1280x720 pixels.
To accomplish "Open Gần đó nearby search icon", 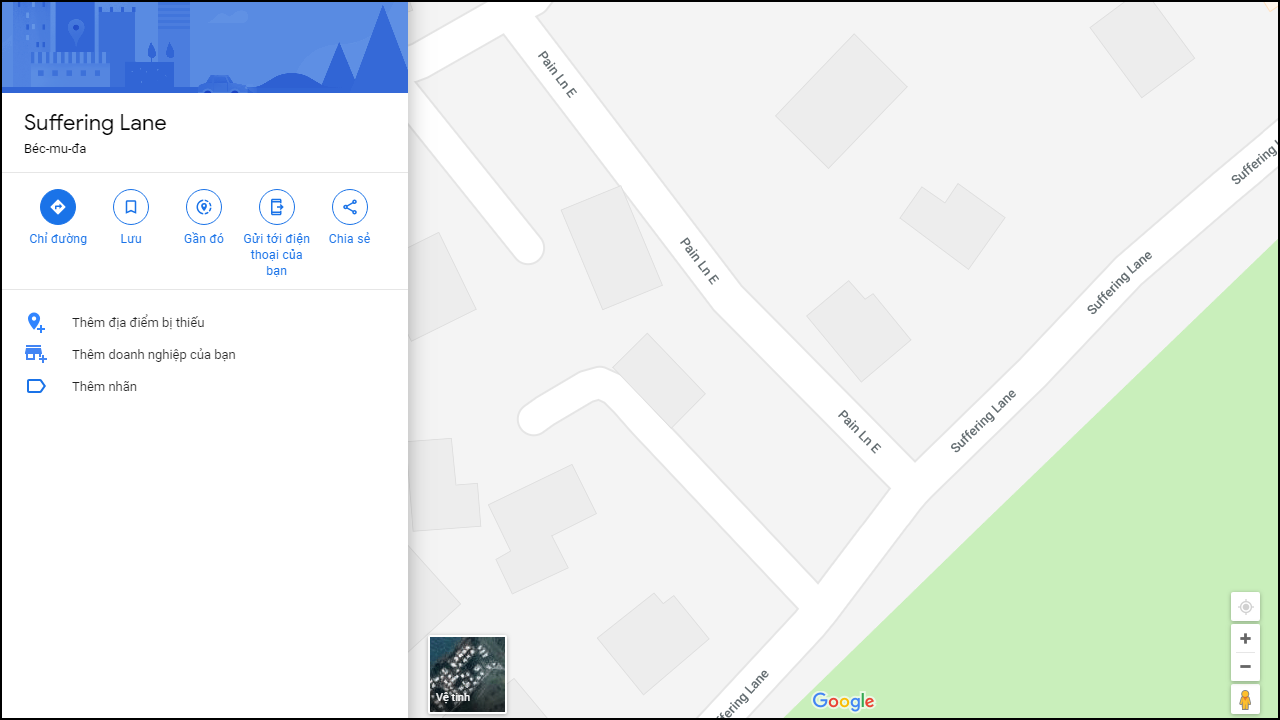I will coord(203,207).
